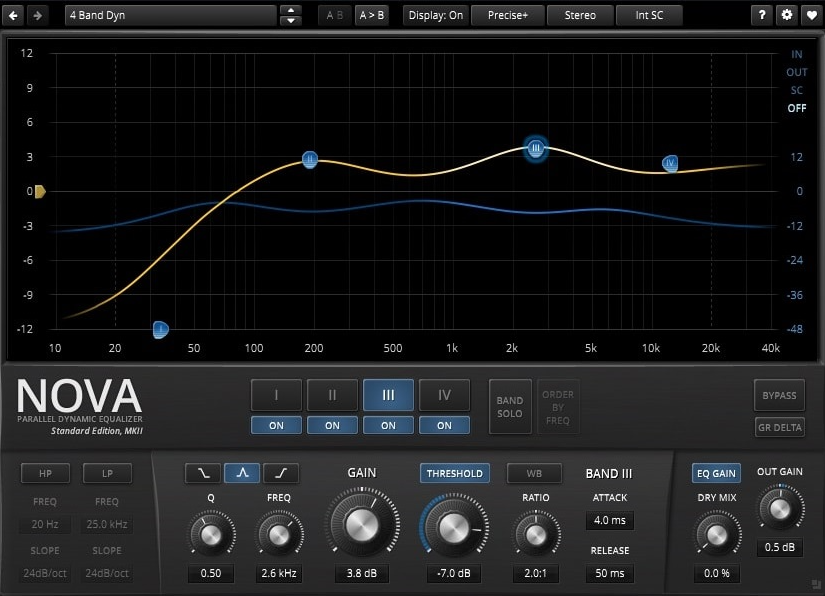Open the Precise+ quality selector
Image resolution: width=825 pixels, height=596 pixels.
tap(507, 15)
